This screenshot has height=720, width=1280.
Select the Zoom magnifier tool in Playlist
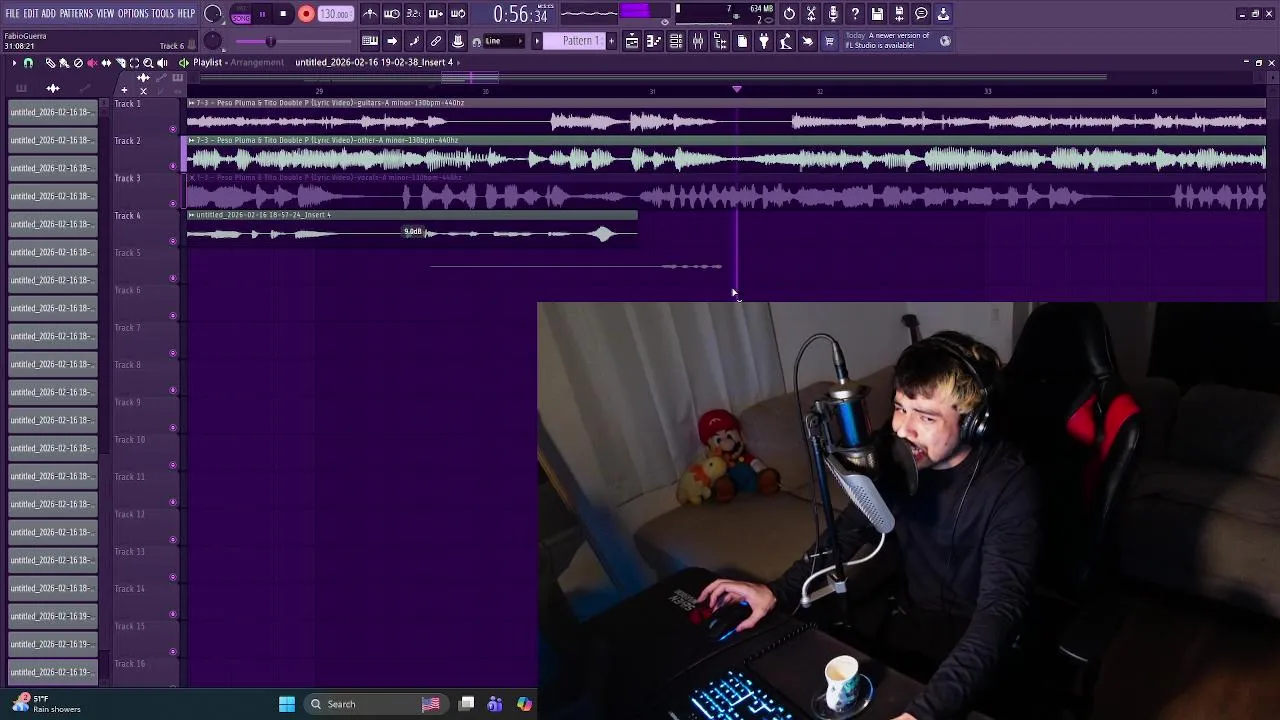pos(148,63)
